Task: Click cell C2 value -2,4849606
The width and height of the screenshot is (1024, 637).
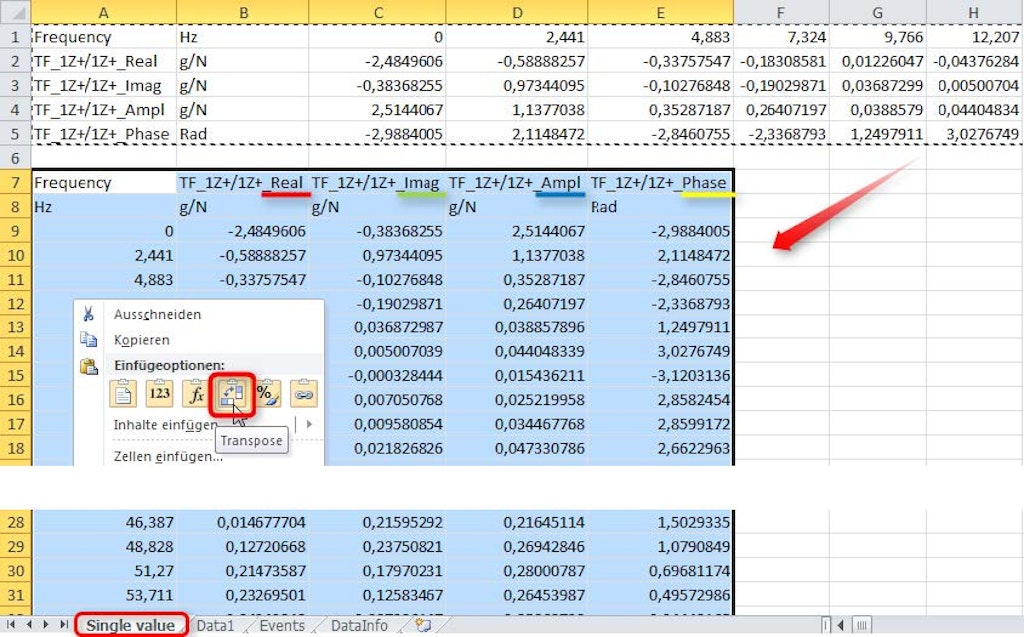Action: coord(377,61)
